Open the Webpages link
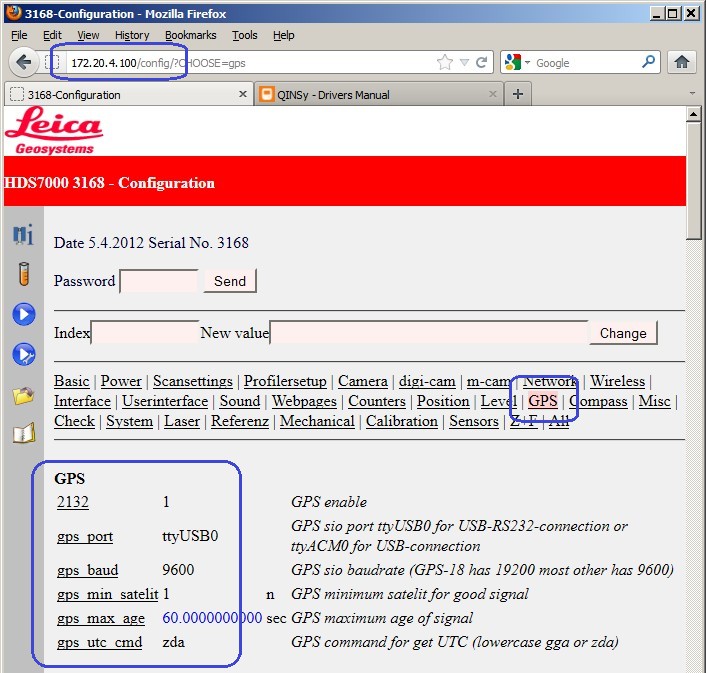The width and height of the screenshot is (706, 673). (x=304, y=401)
